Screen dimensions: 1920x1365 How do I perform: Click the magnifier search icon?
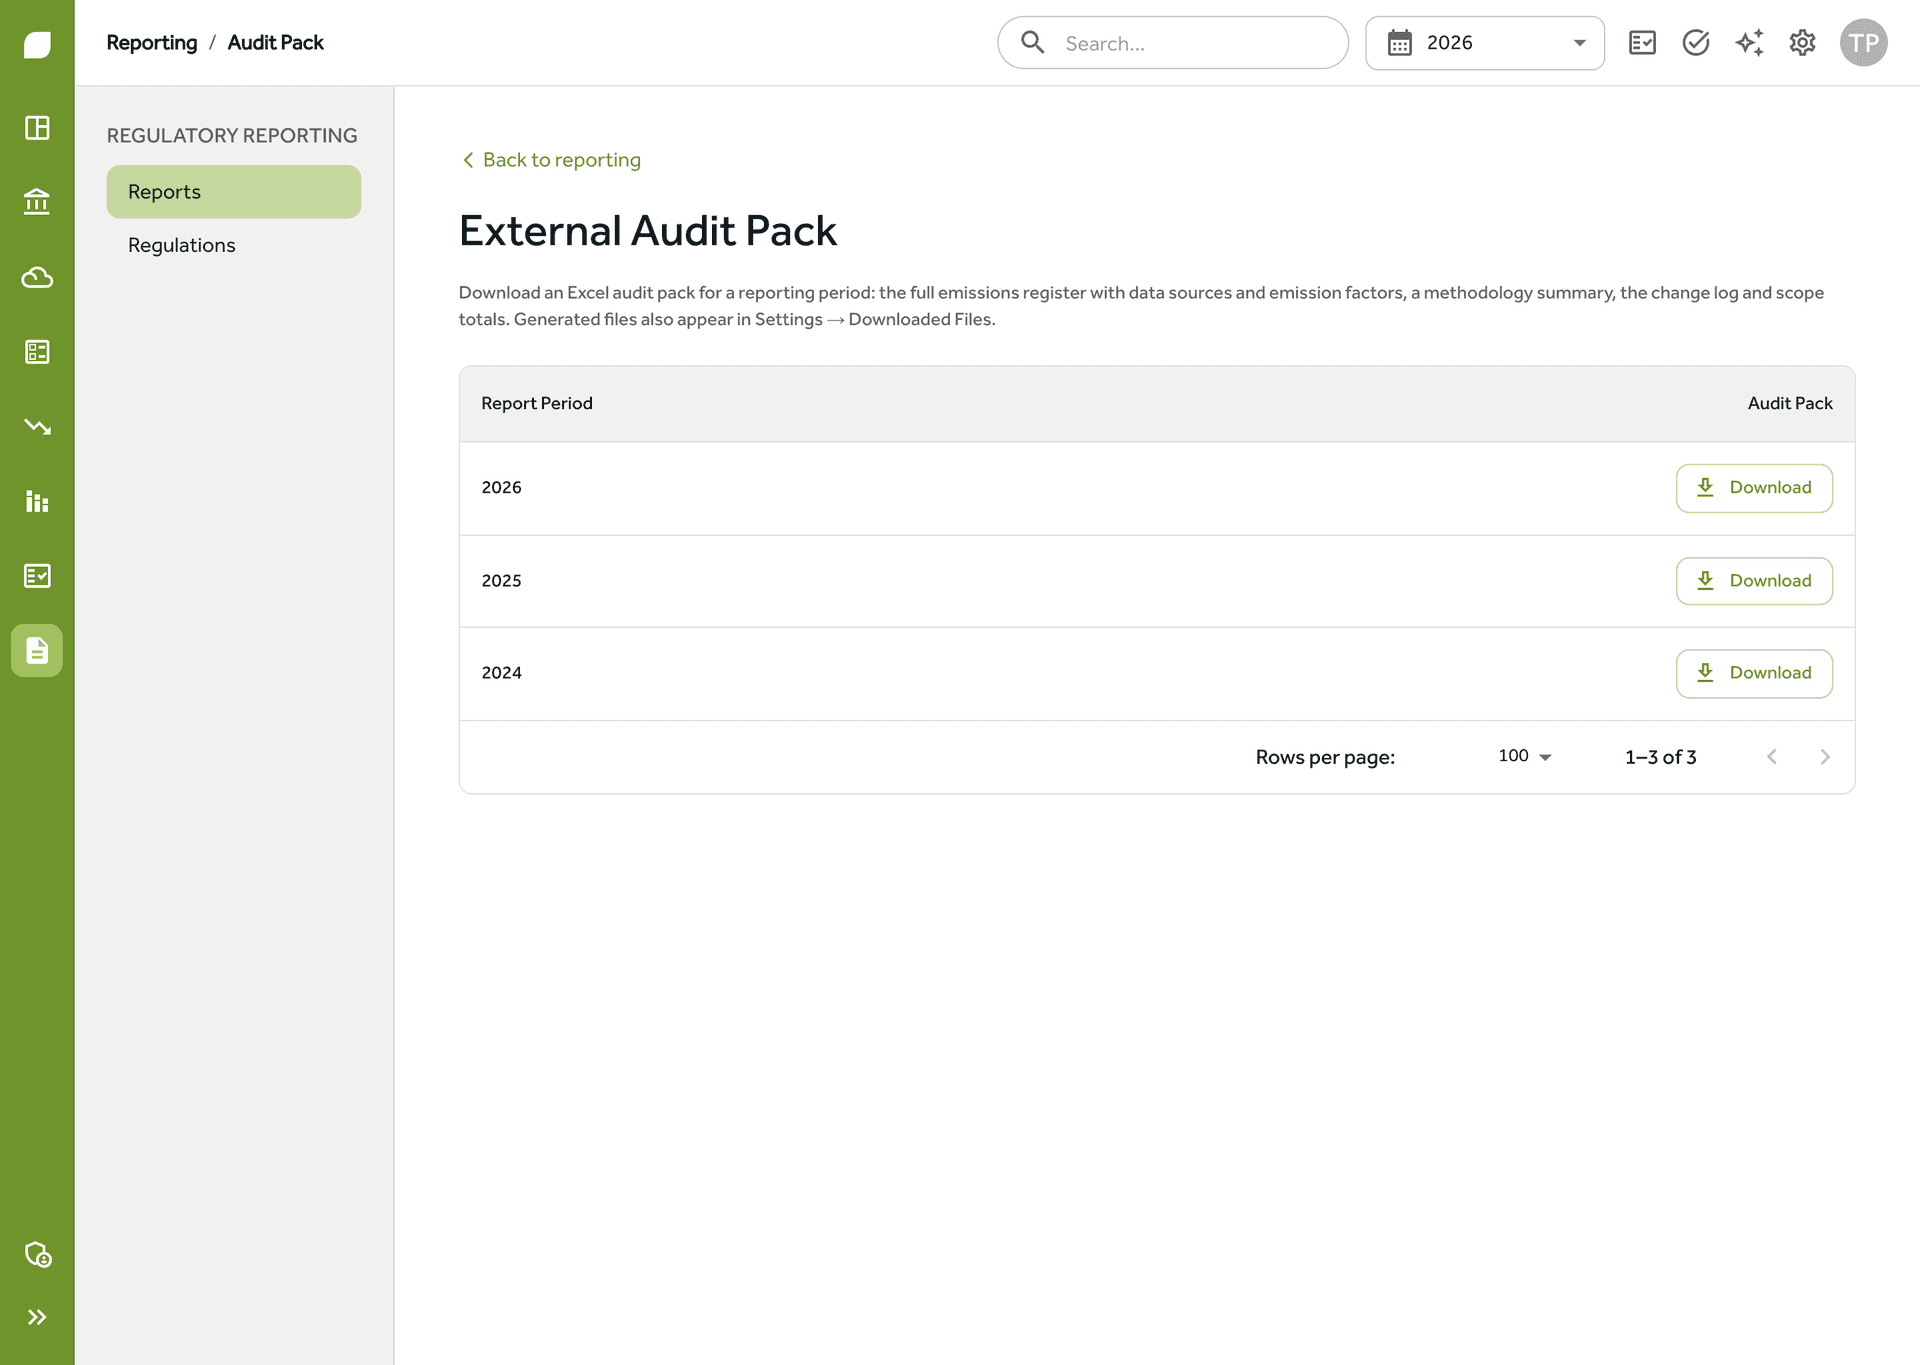(x=1033, y=43)
